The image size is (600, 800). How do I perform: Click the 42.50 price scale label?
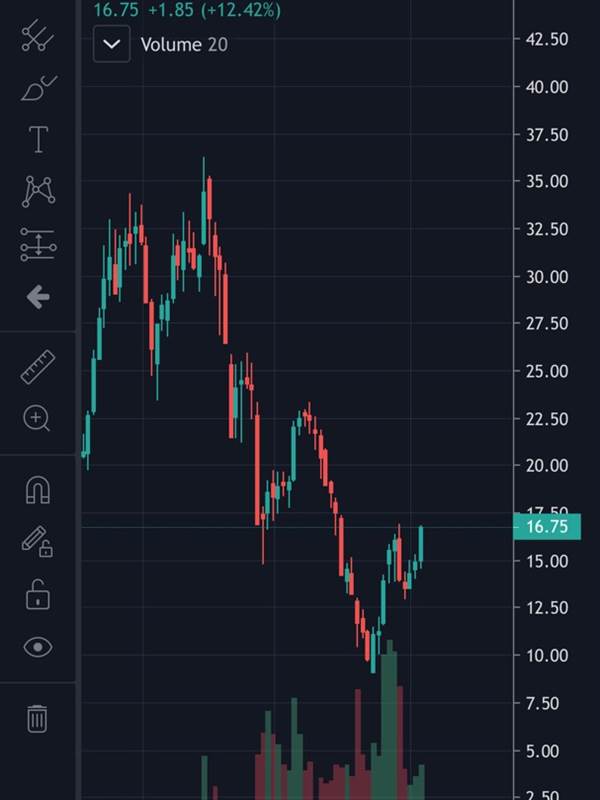(547, 39)
